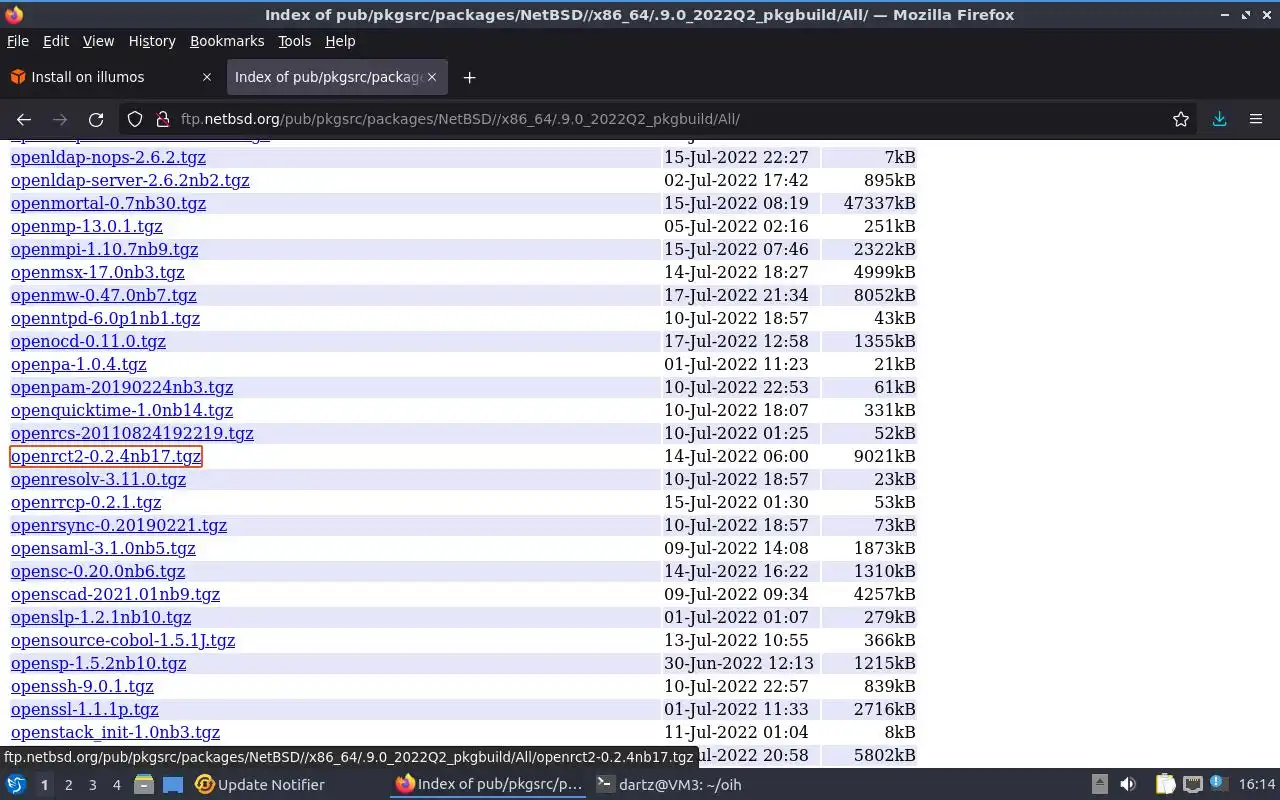Click the taskbar clock showing 16:14
The image size is (1280, 800).
[1257, 785]
